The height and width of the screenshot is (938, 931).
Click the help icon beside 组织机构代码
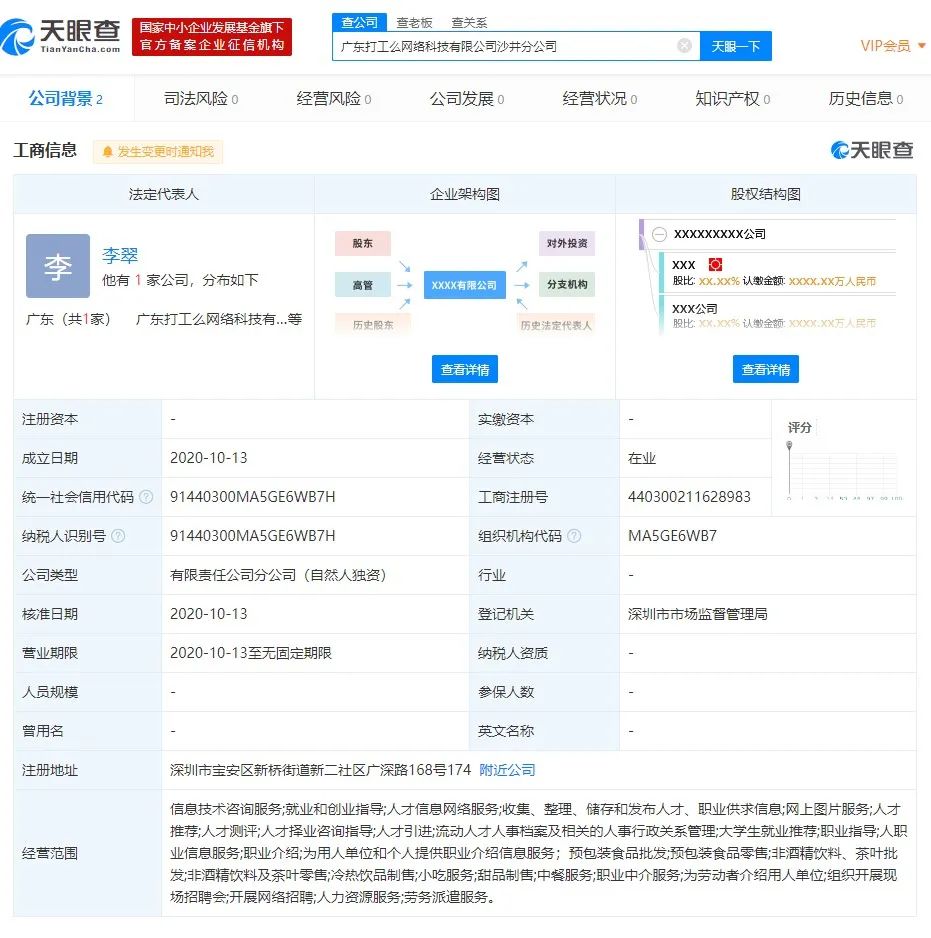point(574,536)
